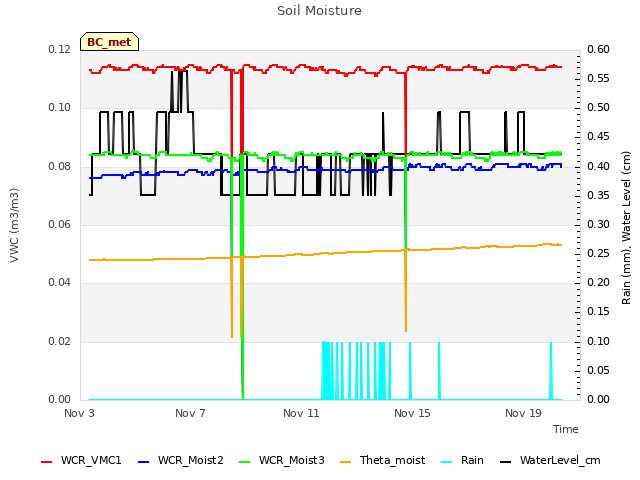Click the 0.12 left axis value
The height and width of the screenshot is (480, 640).
[x=60, y=49]
